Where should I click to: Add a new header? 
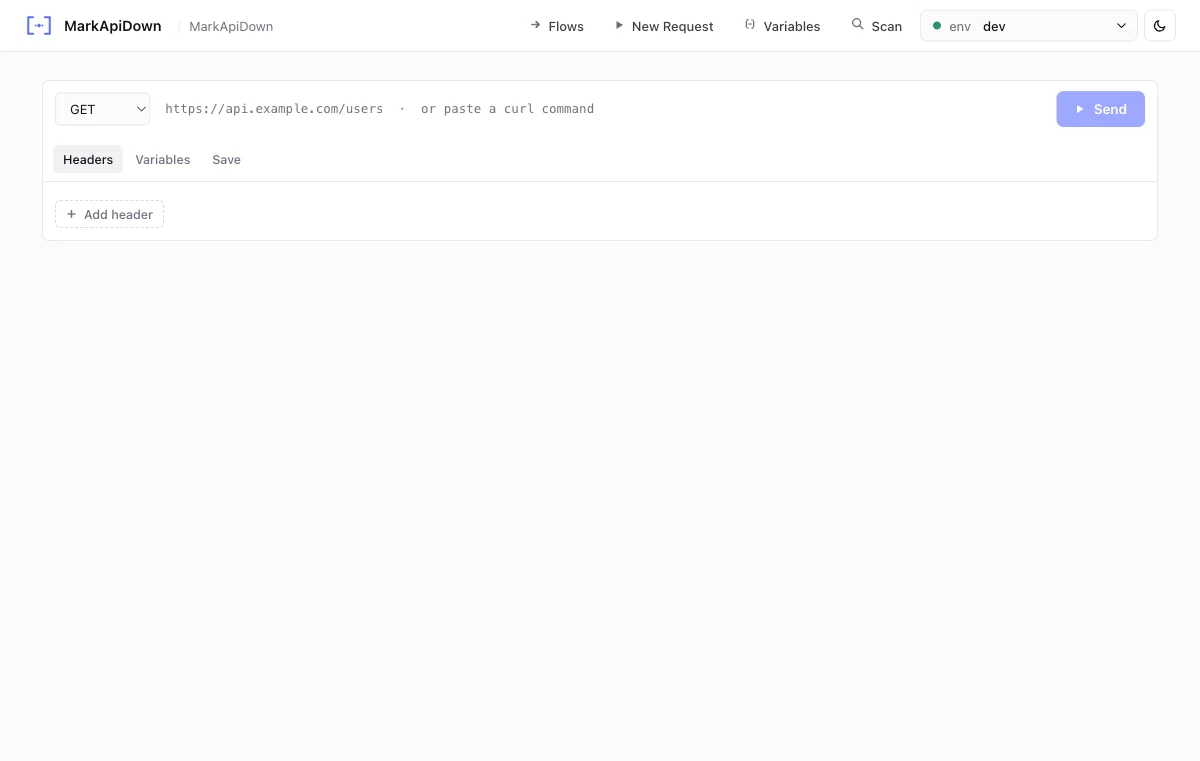(109, 214)
